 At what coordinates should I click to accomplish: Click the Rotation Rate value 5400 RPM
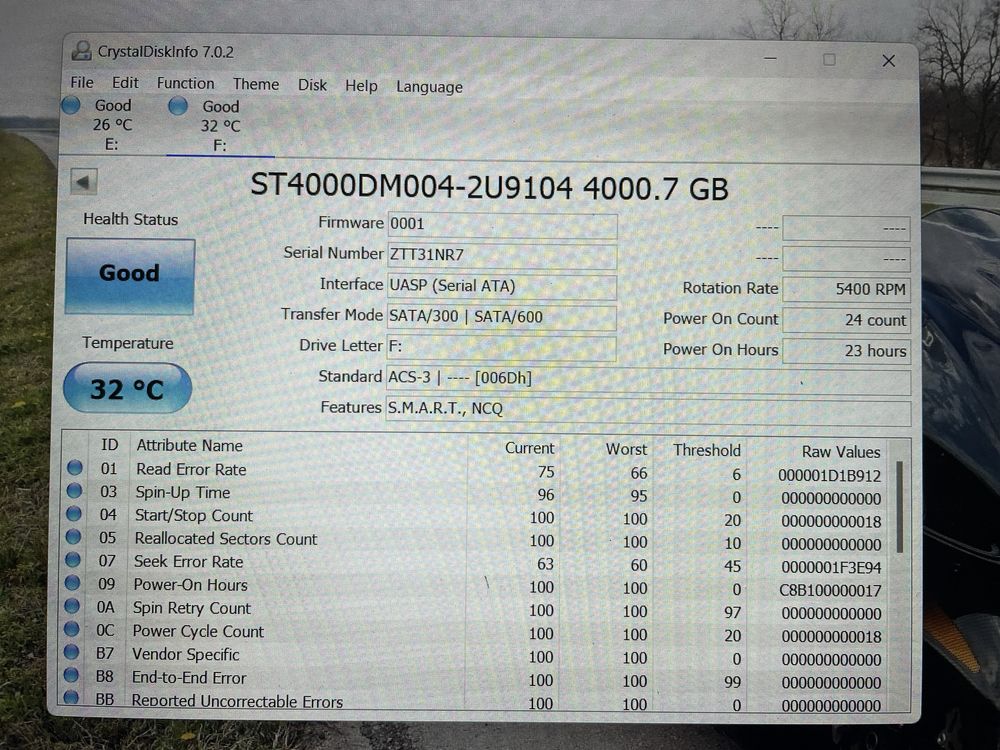(x=846, y=289)
